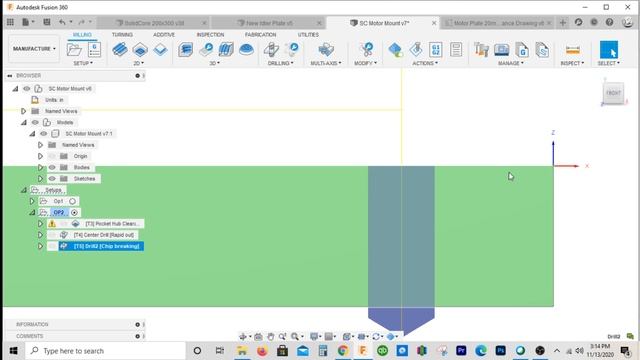Select the 2D Pocket tool

coord(140,50)
